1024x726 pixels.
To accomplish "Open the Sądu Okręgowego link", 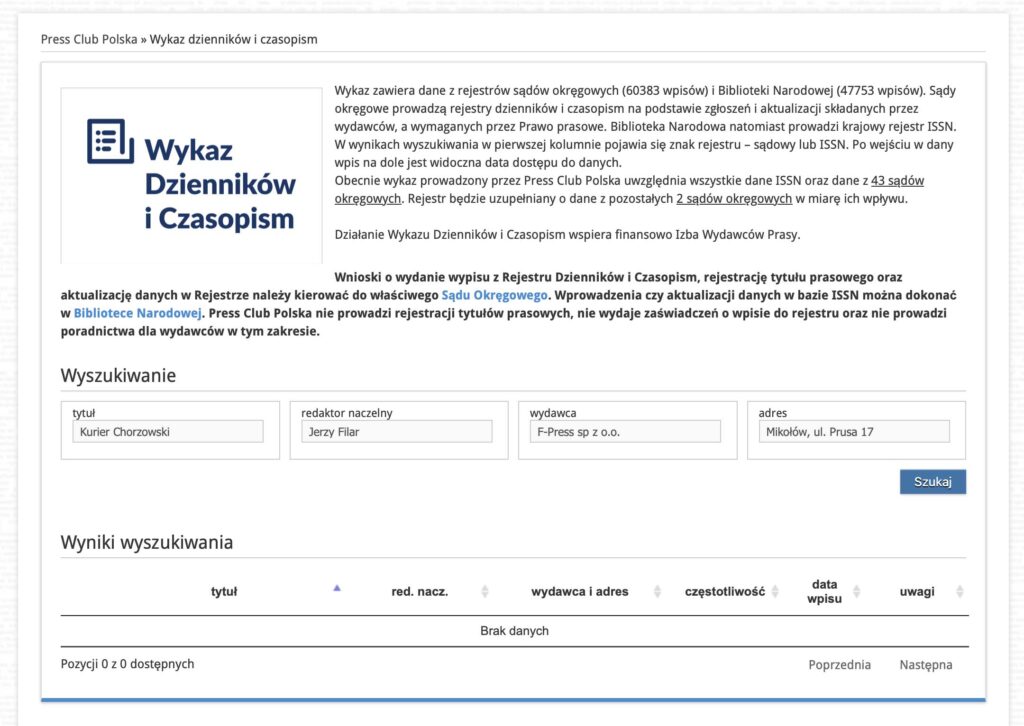I will point(494,296).
